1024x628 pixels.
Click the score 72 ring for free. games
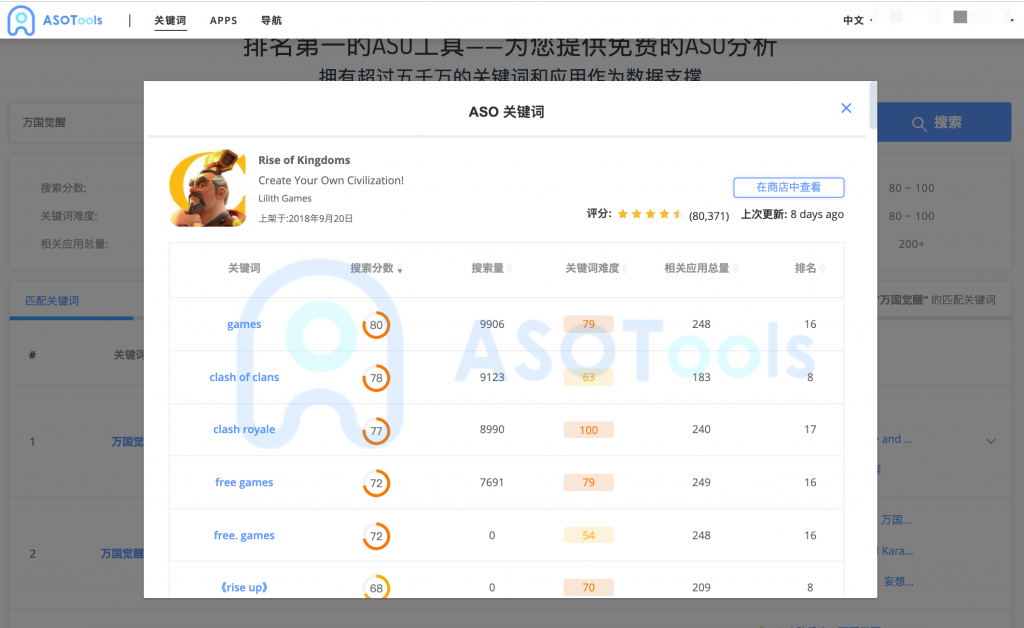(376, 536)
